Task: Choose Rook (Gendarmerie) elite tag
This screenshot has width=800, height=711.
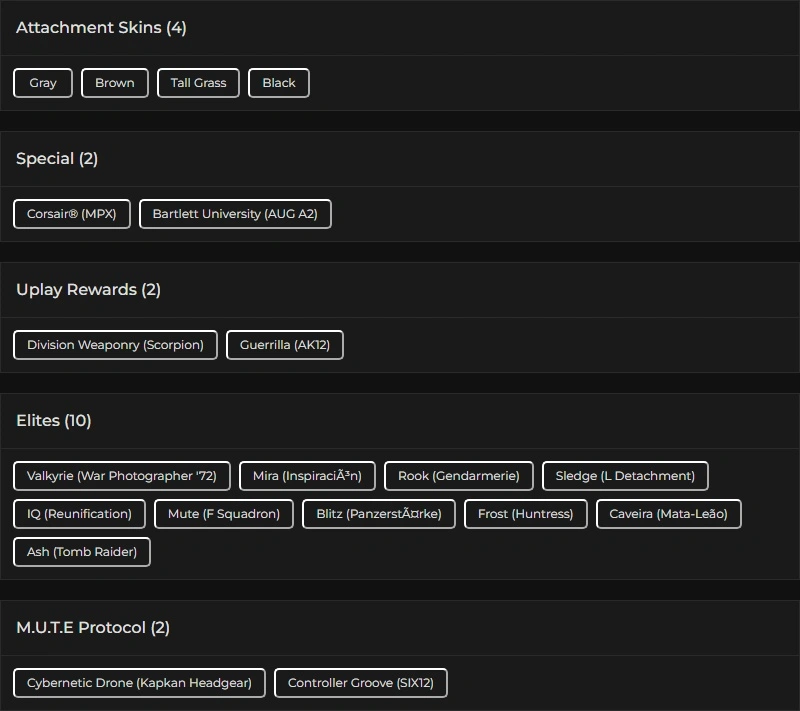Action: coord(459,476)
